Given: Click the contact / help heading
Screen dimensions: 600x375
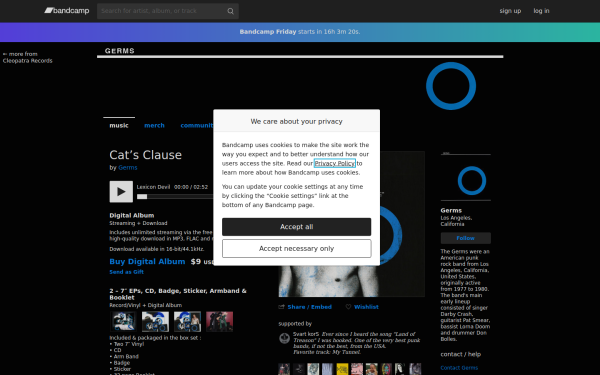Looking at the screenshot, I should pos(461,354).
